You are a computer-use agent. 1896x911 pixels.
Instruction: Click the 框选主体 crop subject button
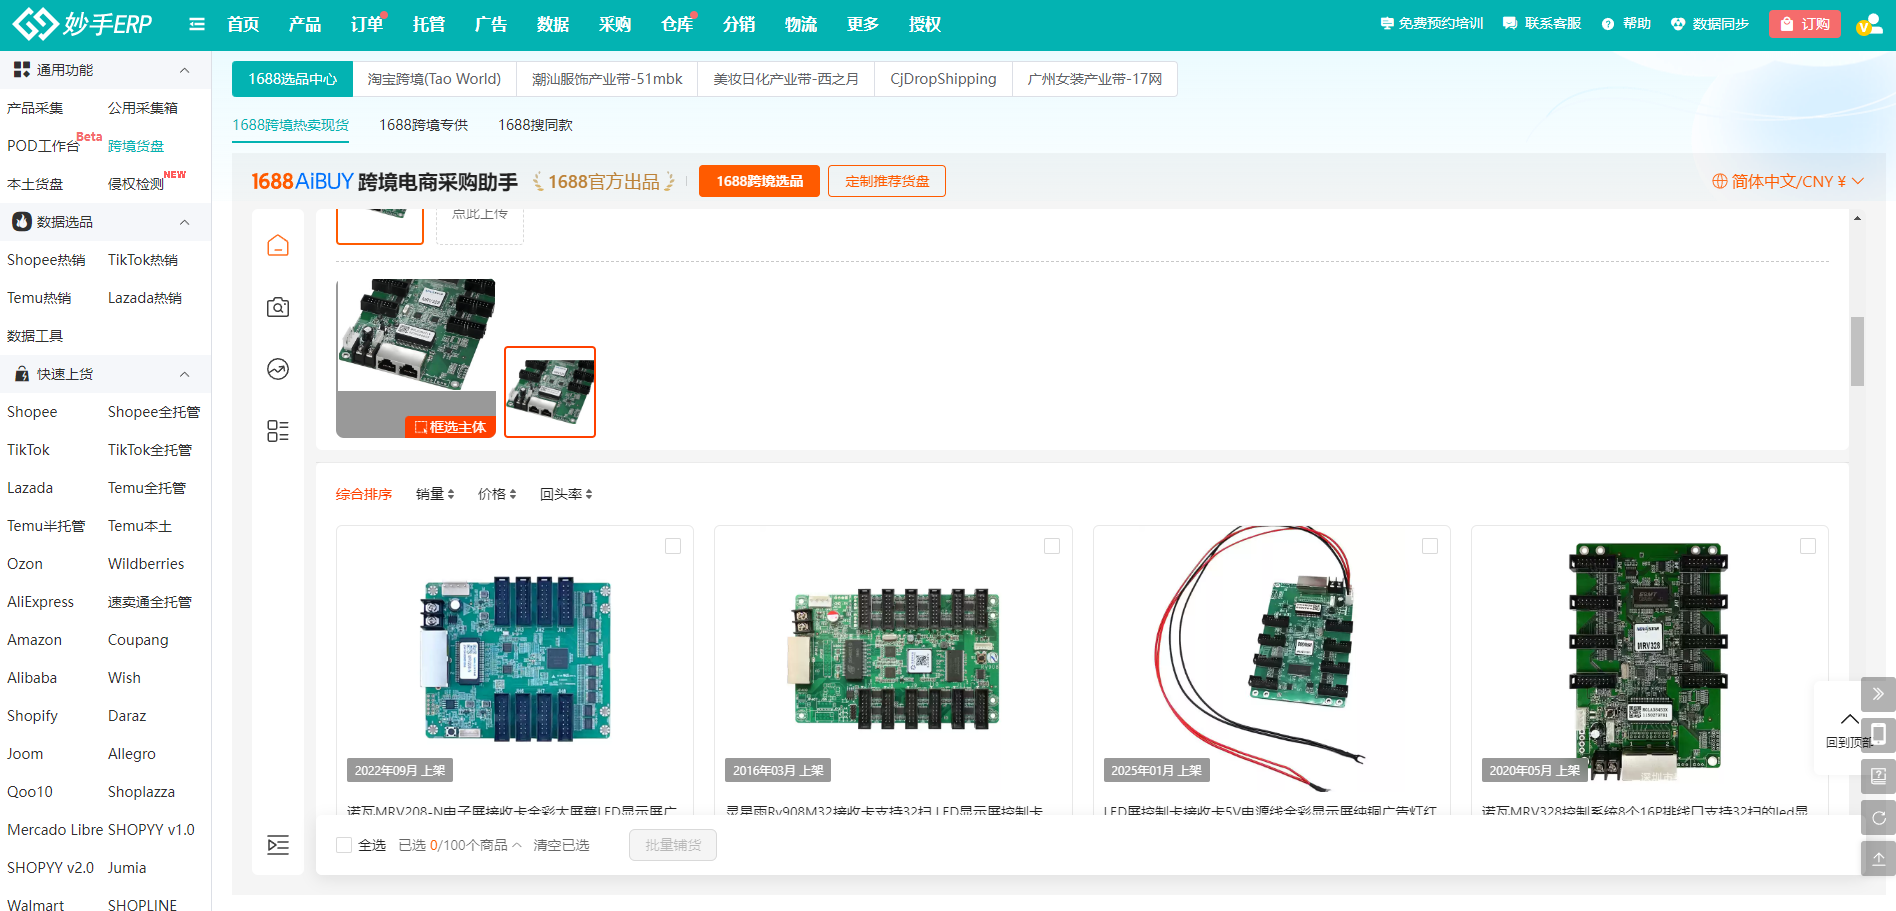click(450, 427)
